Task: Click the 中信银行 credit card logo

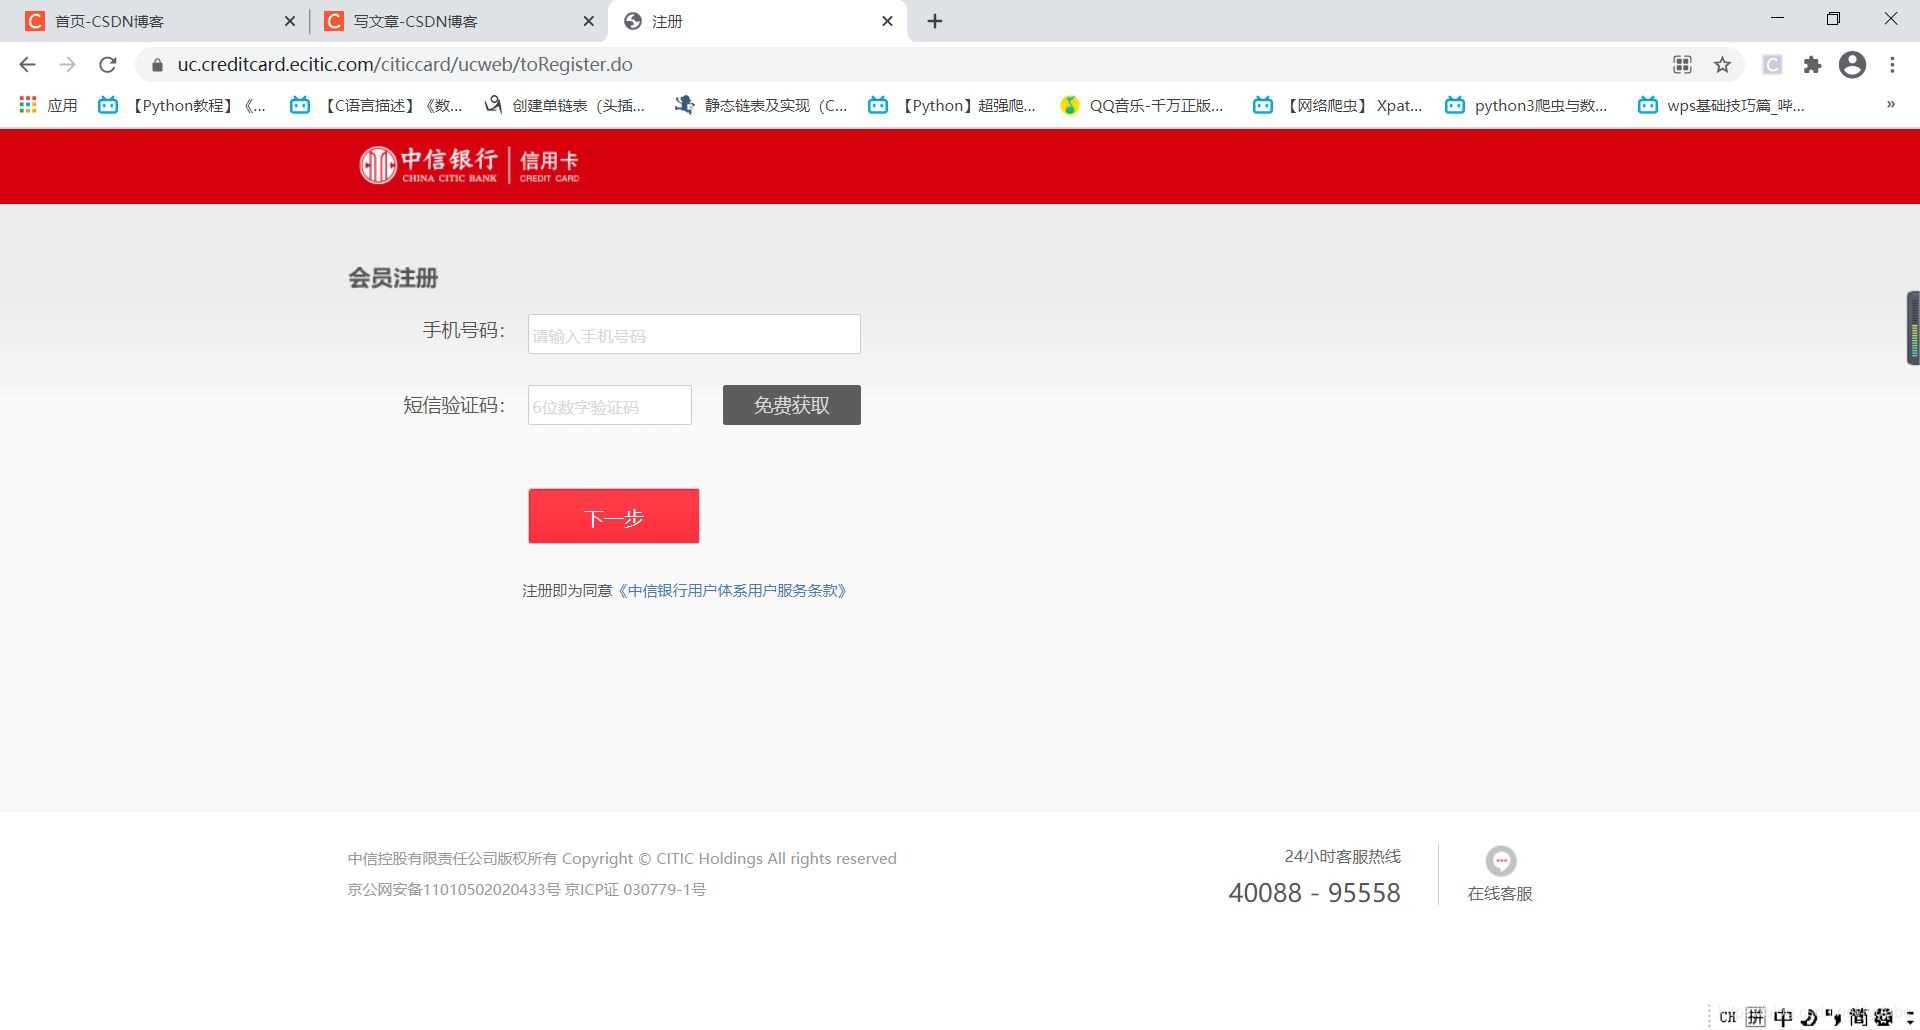Action: coord(469,164)
